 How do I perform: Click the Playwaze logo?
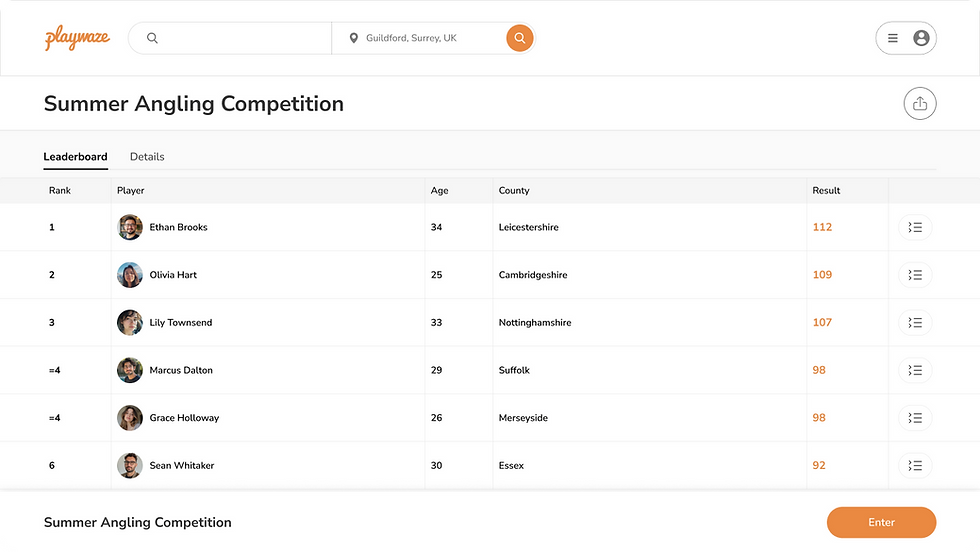[77, 39]
